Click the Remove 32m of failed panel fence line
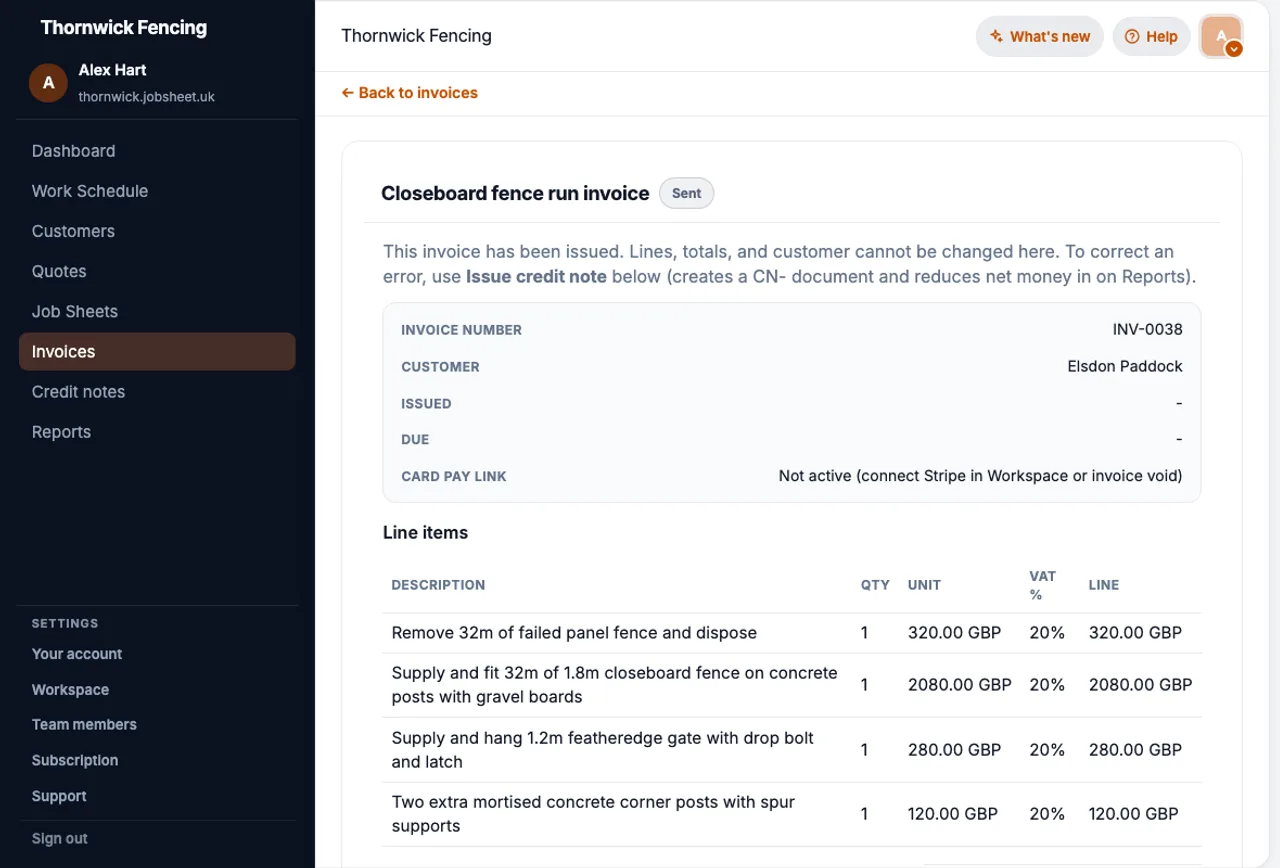The image size is (1280, 868). click(574, 633)
